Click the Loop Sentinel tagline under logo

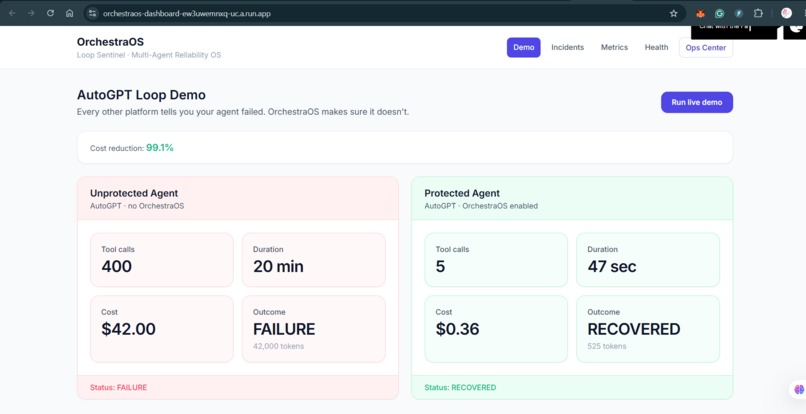coord(149,55)
